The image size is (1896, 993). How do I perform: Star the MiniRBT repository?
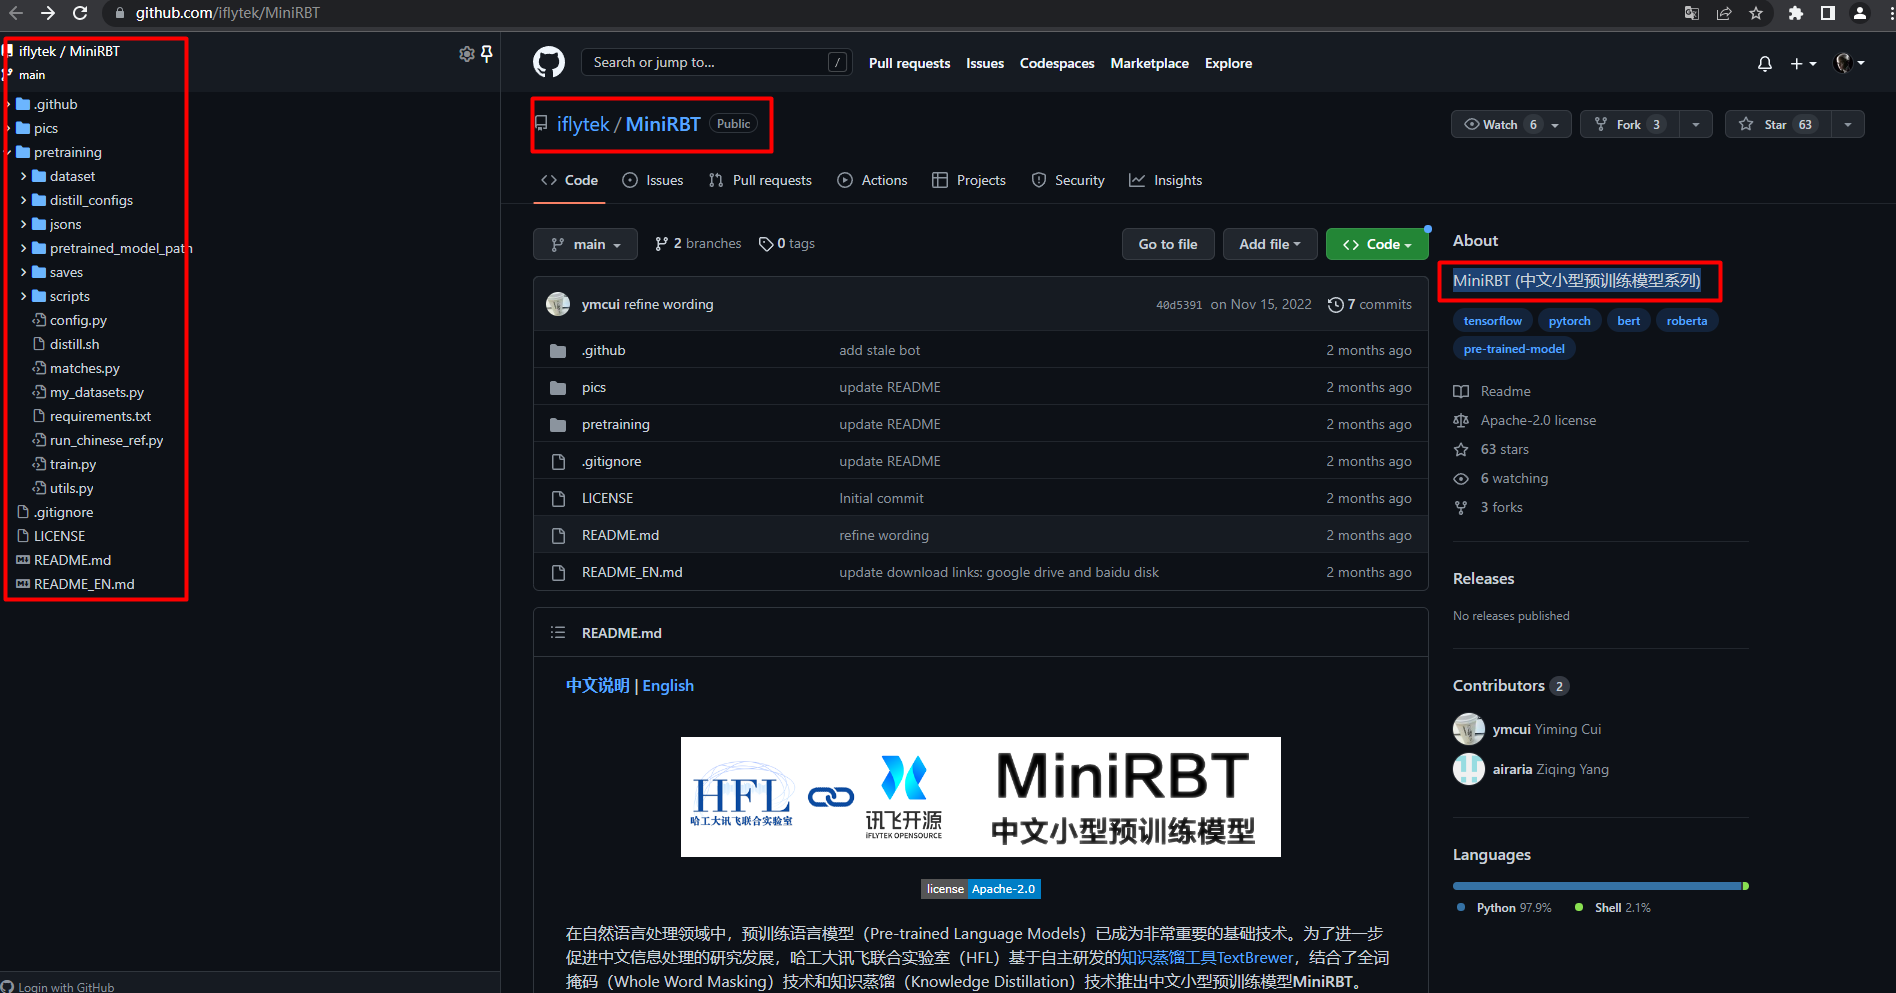[1778, 124]
